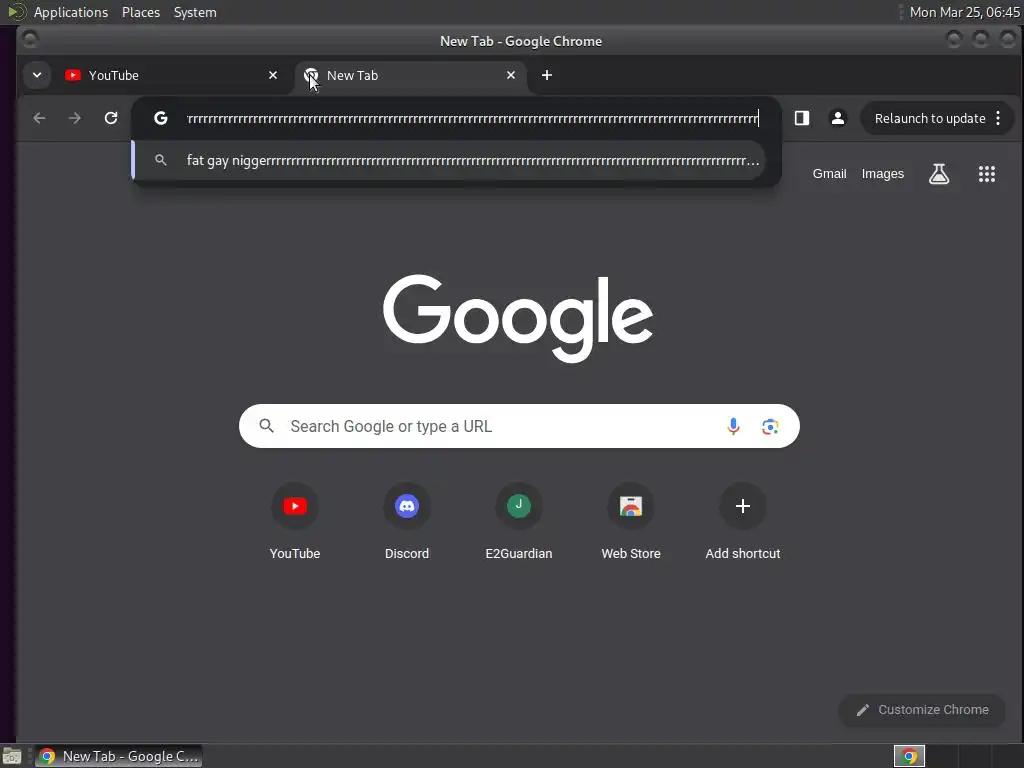Viewport: 1024px width, 768px height.
Task: Open the Gmail link
Action: coord(829,174)
